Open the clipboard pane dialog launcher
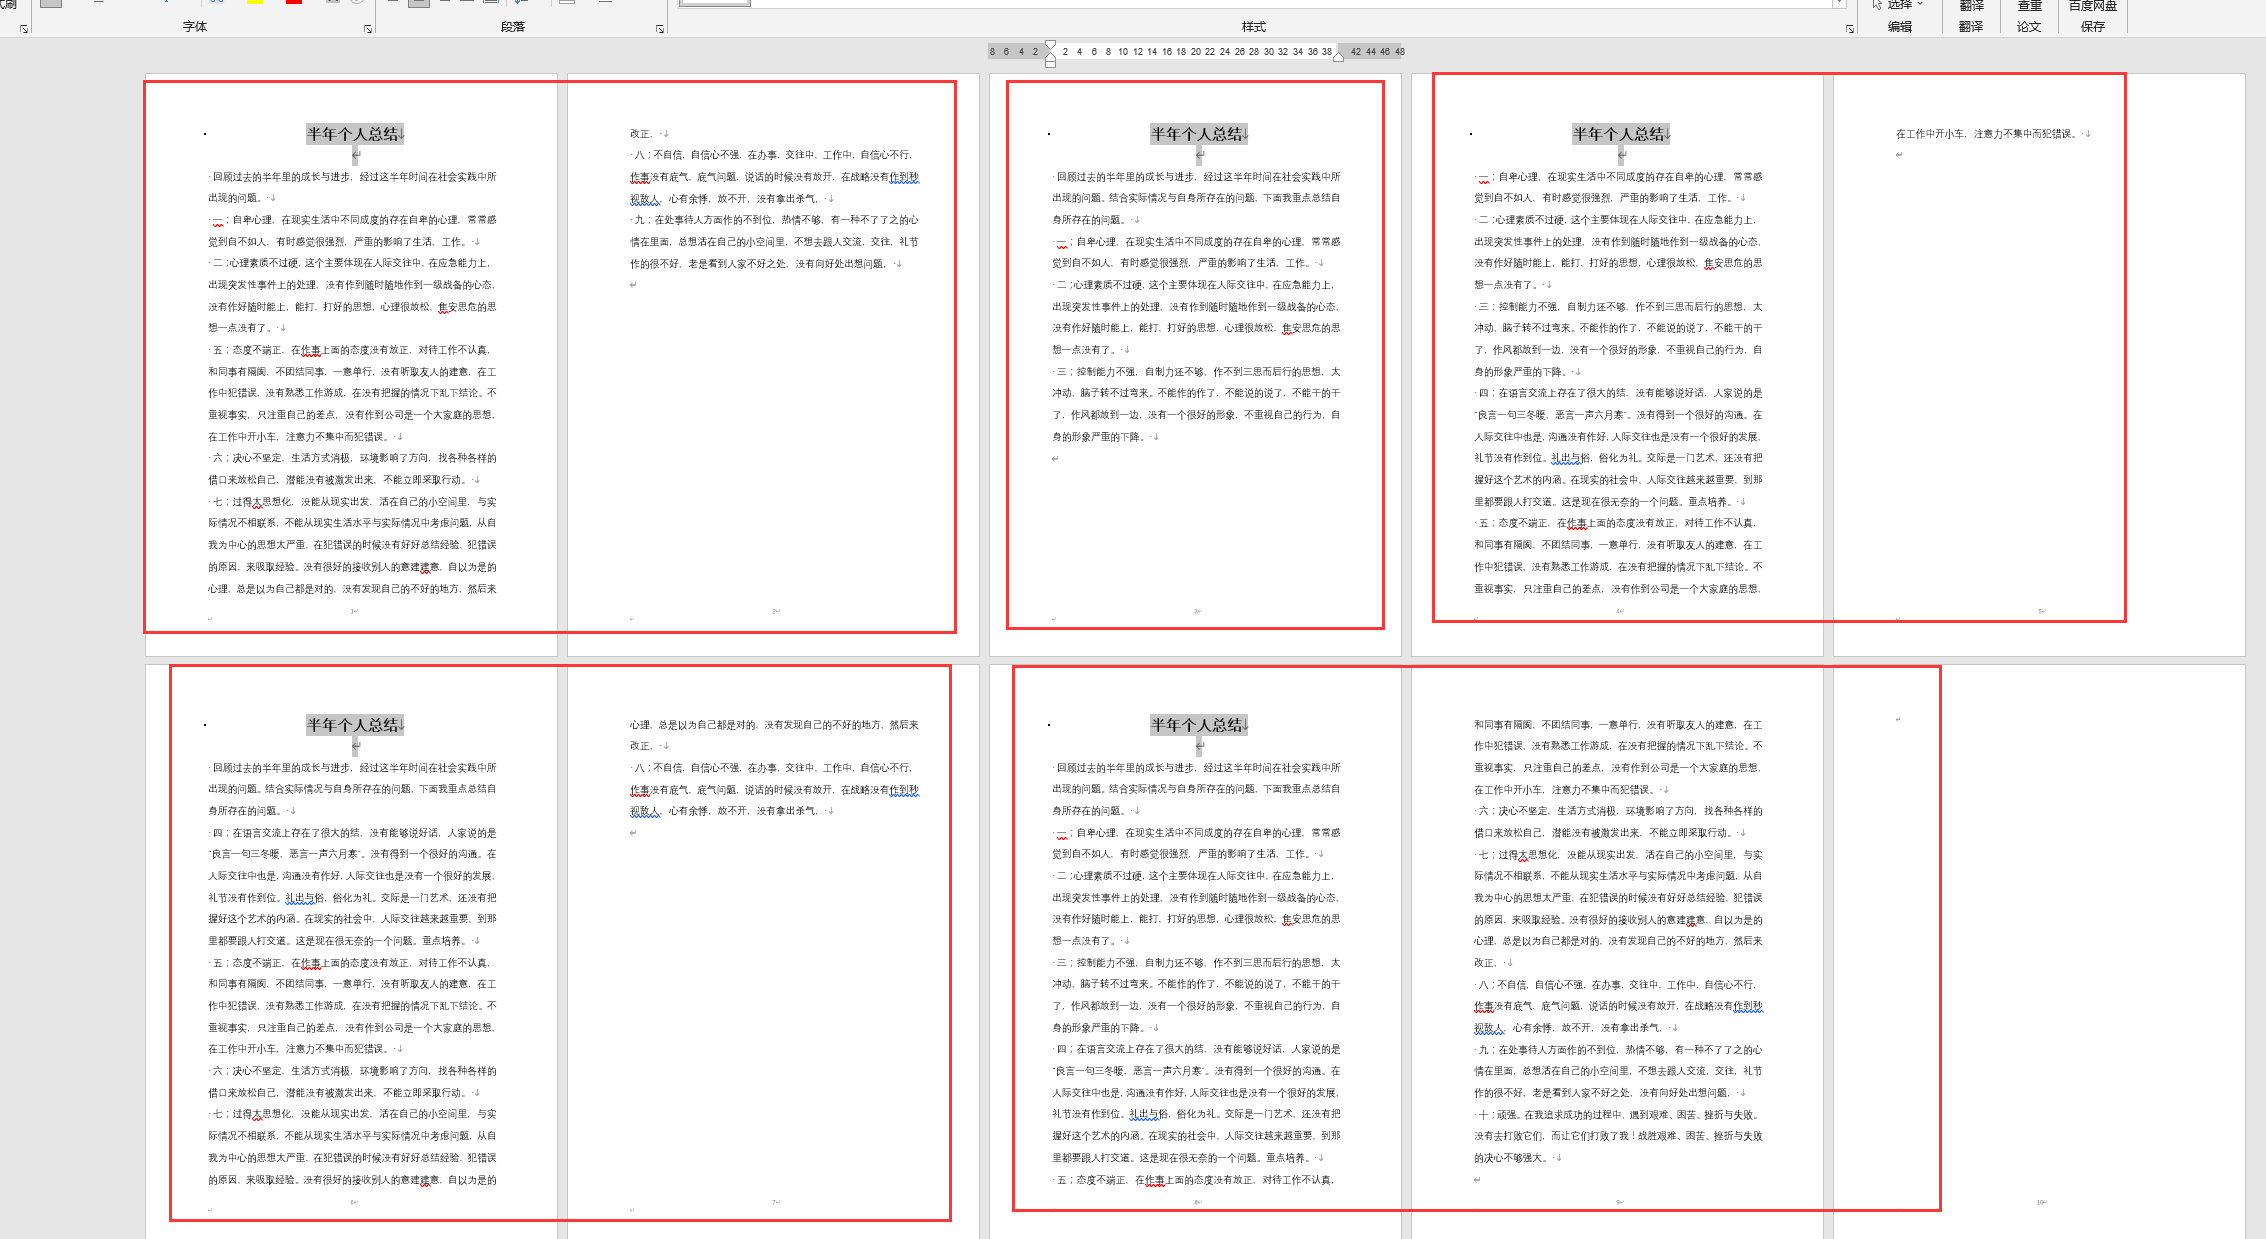The width and height of the screenshot is (2266, 1239). [x=24, y=29]
